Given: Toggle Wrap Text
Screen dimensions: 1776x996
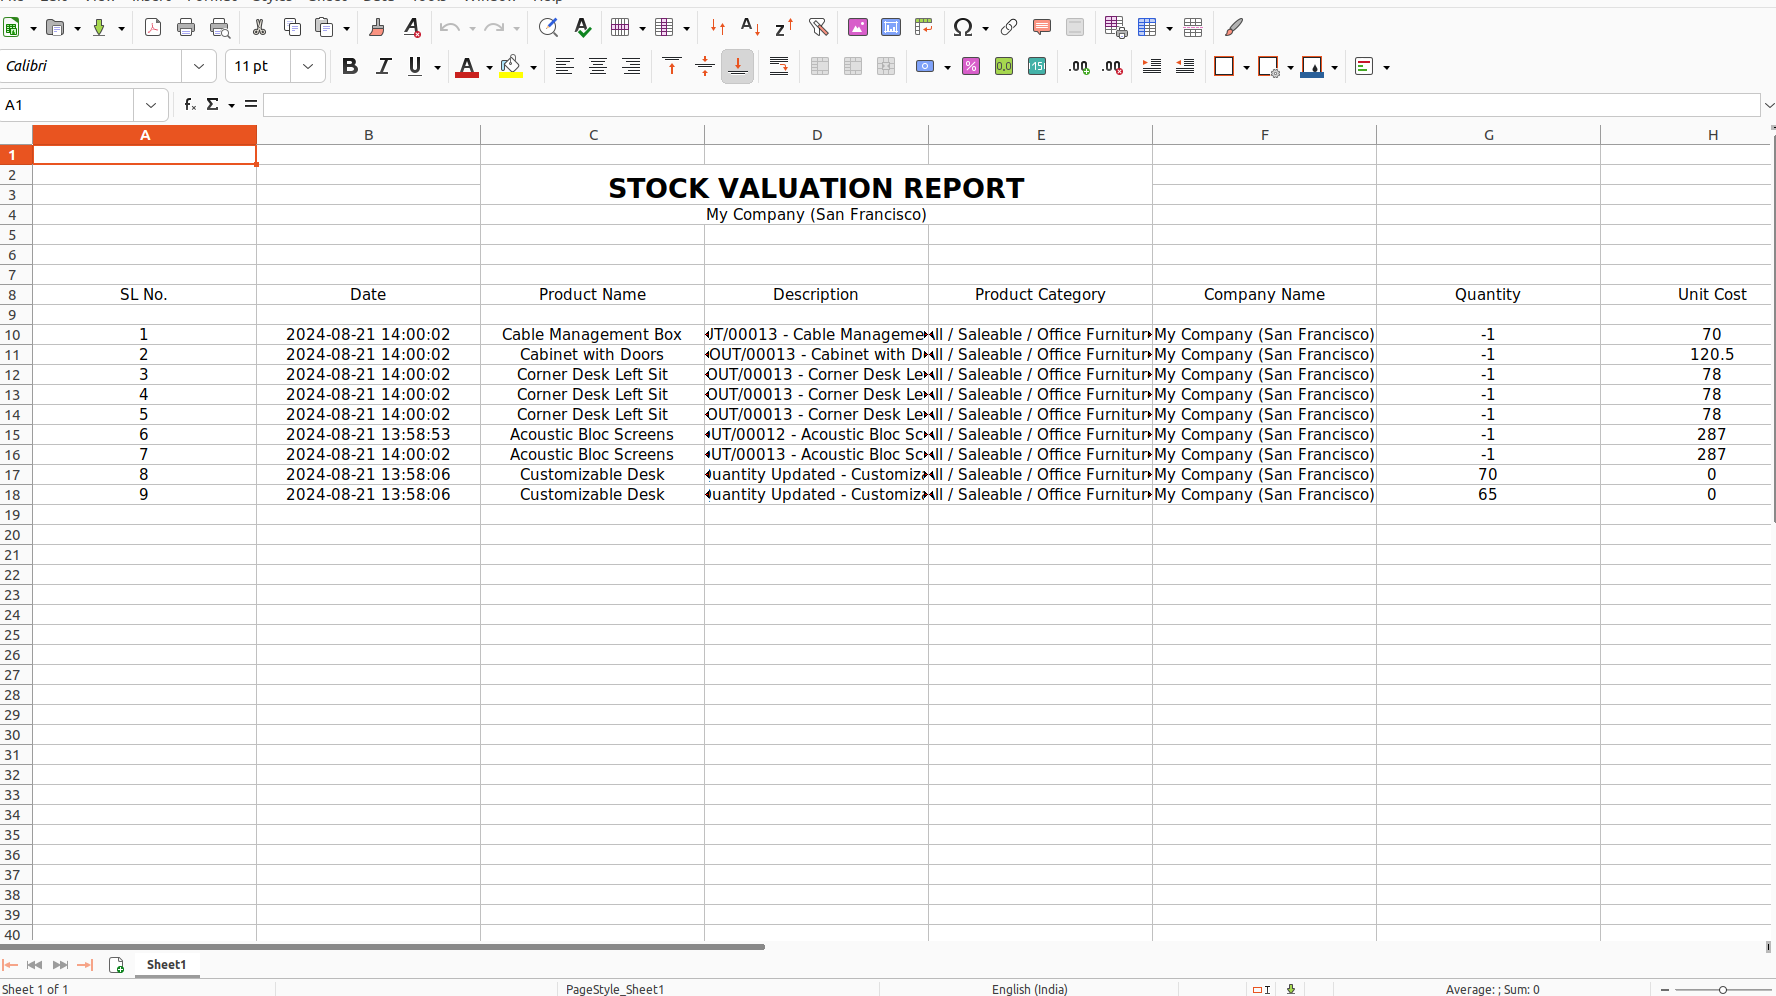Looking at the screenshot, I should 779,66.
